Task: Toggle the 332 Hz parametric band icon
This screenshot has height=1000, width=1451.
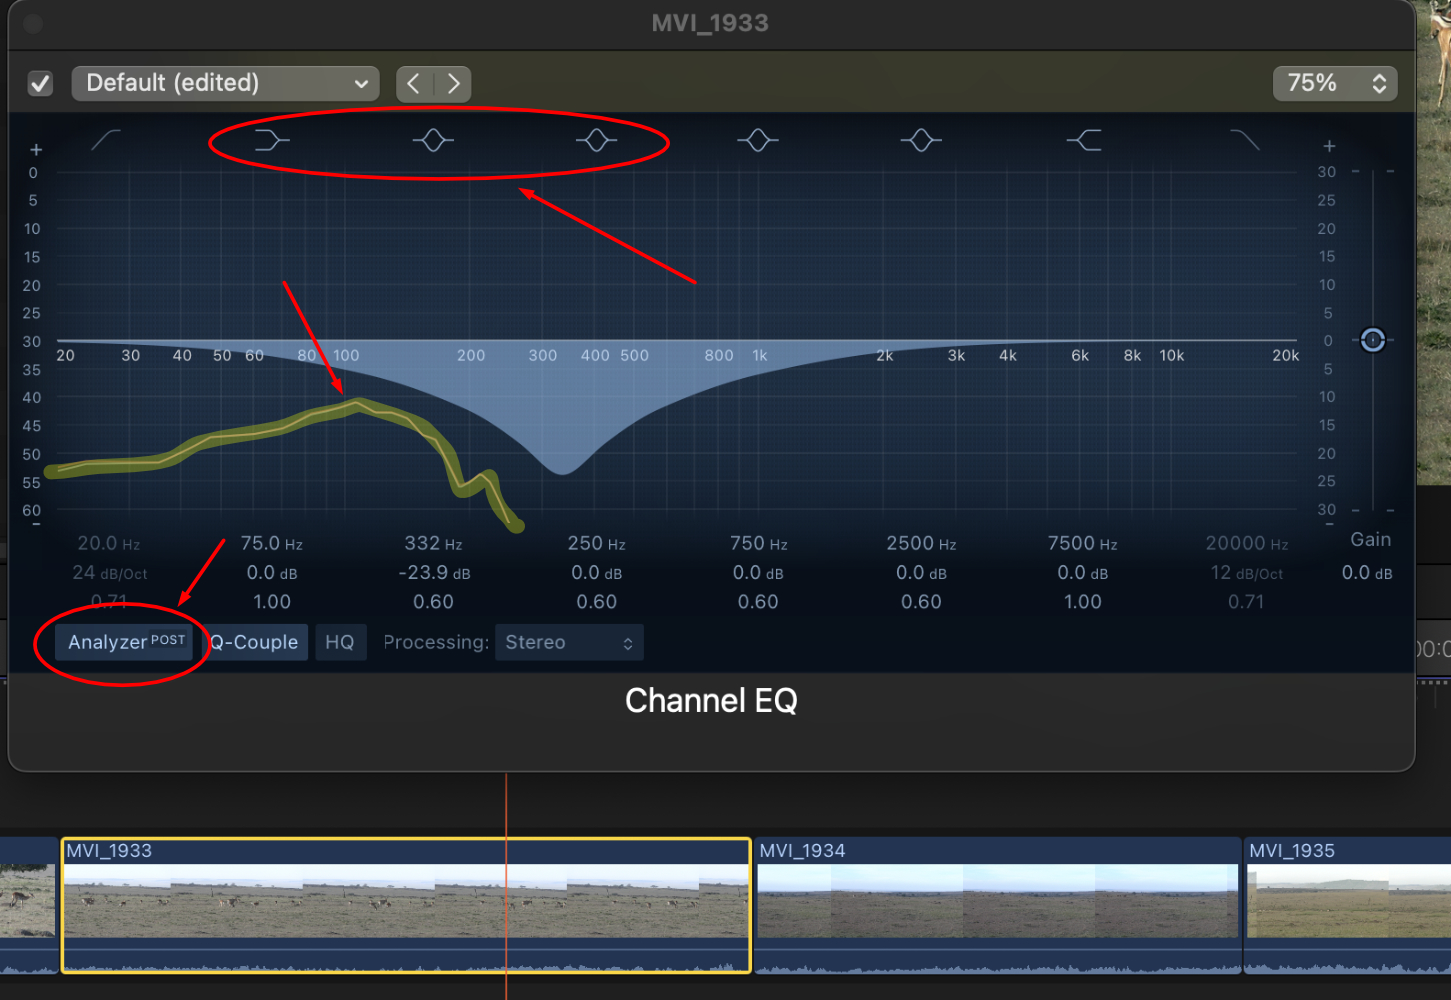Action: pyautogui.click(x=433, y=140)
